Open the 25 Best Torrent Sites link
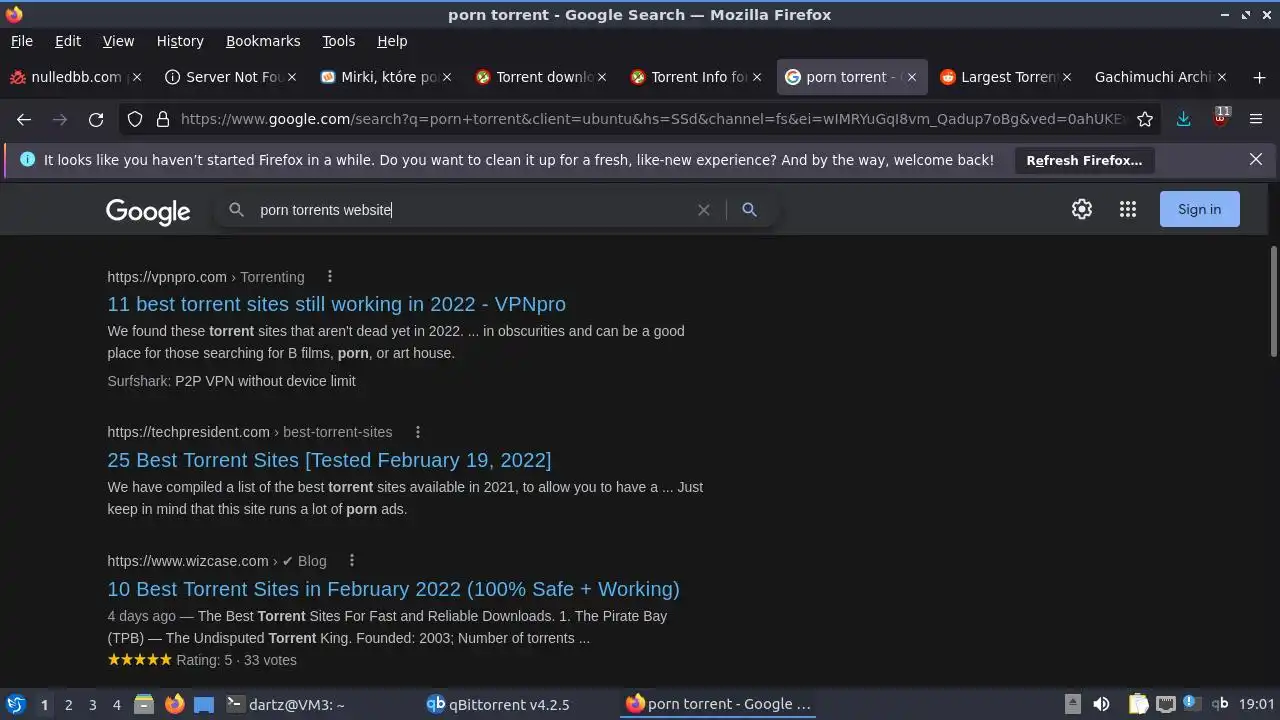 tap(329, 460)
